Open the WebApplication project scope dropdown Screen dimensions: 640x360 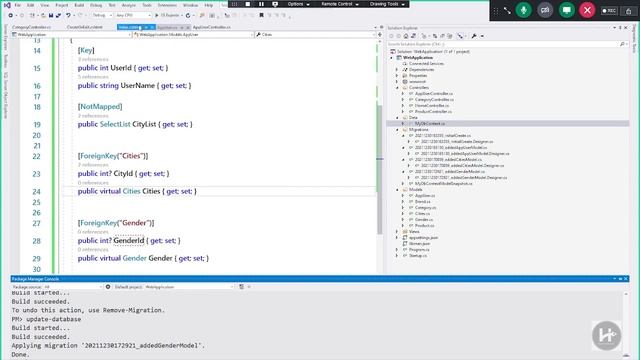pos(71,35)
